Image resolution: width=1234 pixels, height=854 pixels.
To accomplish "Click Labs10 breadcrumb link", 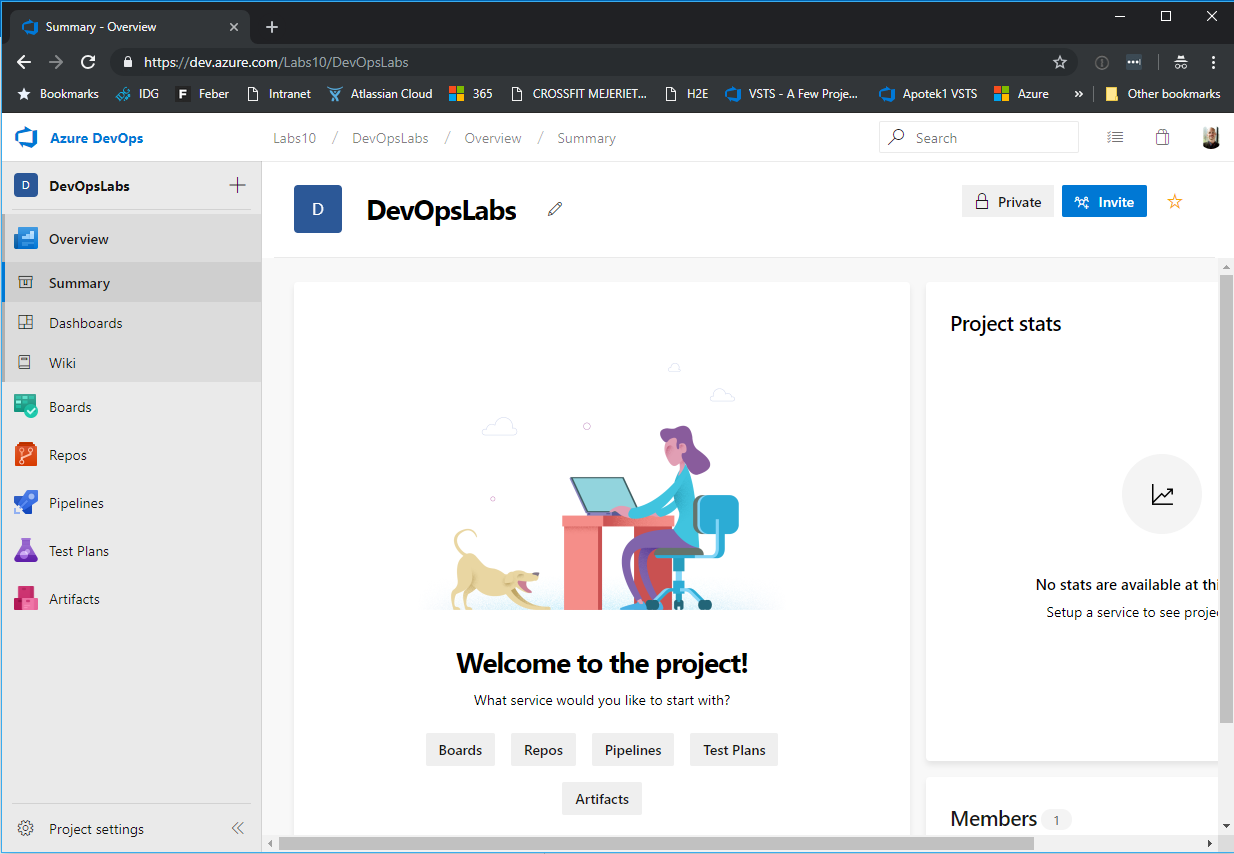I will pyautogui.click(x=294, y=138).
